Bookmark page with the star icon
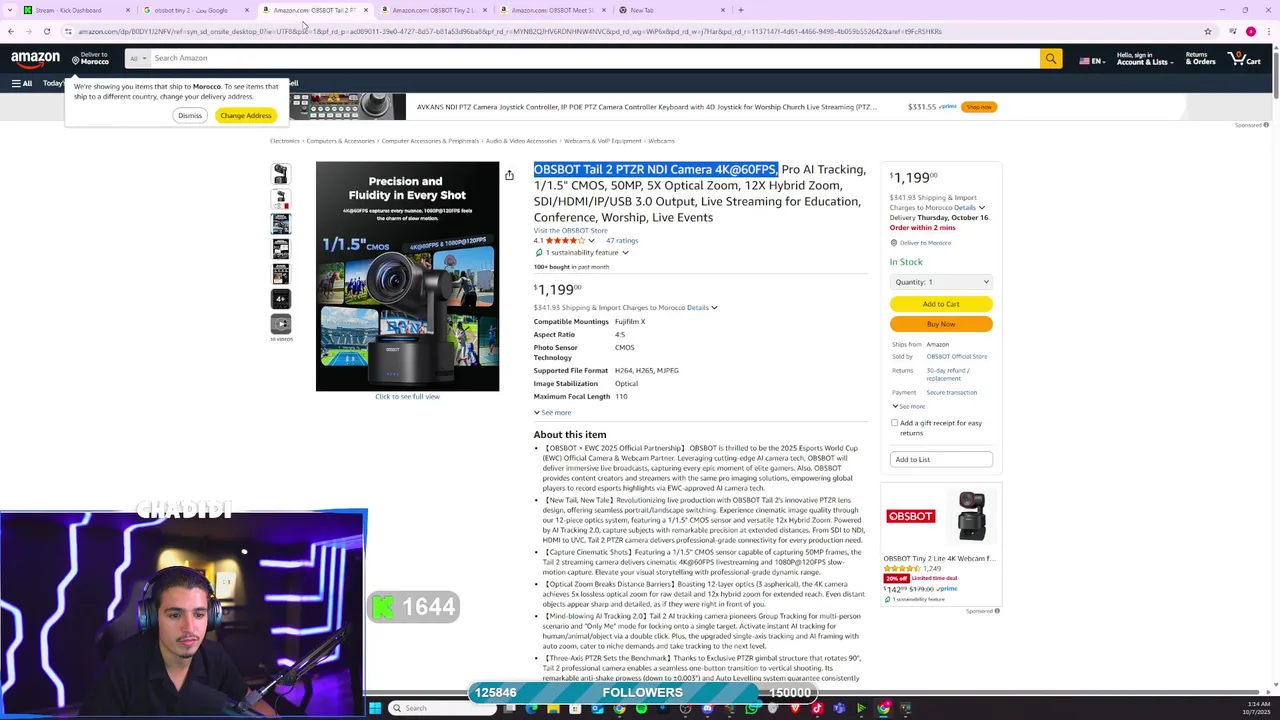 [1207, 31]
